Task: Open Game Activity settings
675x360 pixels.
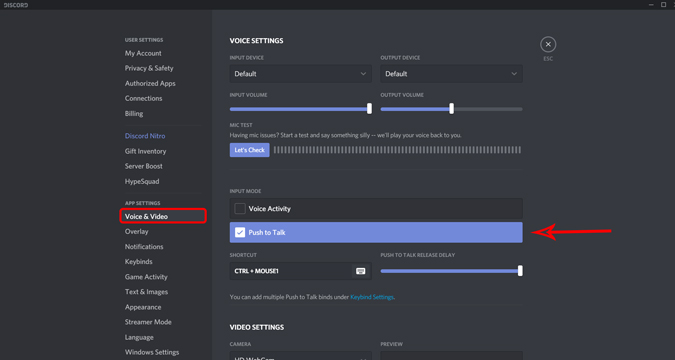Action: pyautogui.click(x=146, y=277)
